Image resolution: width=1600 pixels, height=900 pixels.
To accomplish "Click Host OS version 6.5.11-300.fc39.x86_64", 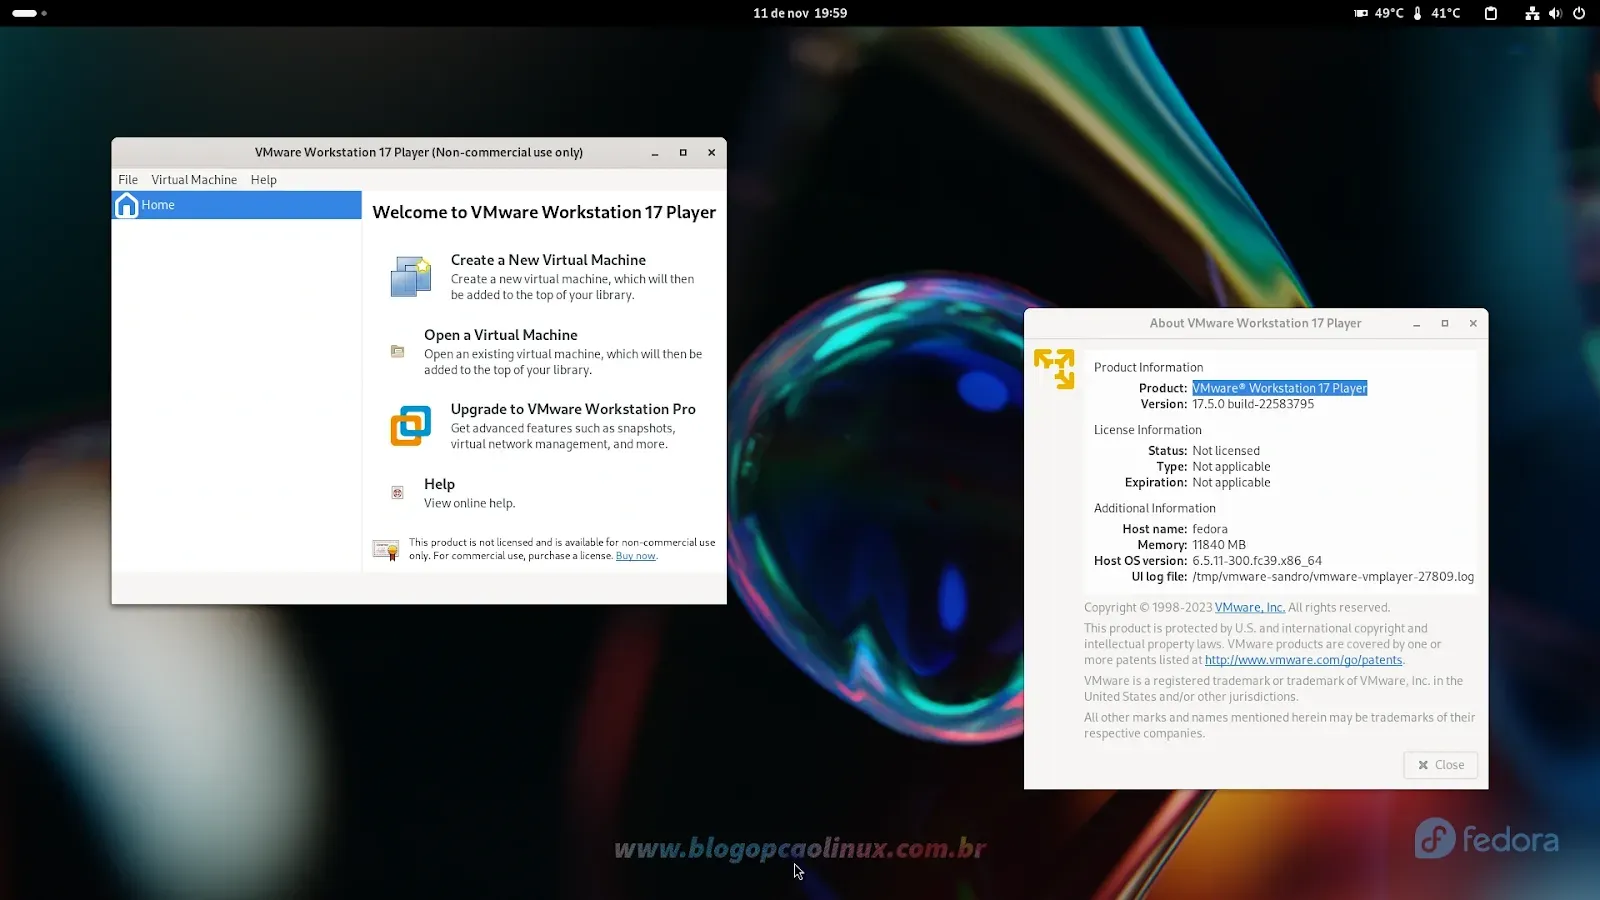I will (1257, 561).
